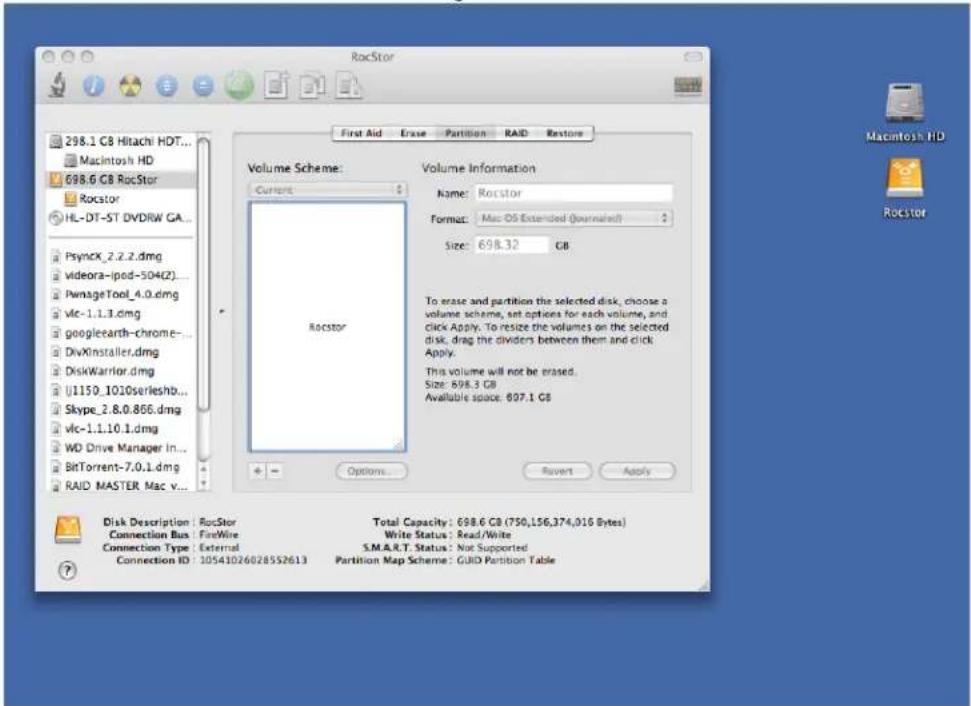Image resolution: width=971 pixels, height=706 pixels.
Task: Select vlc-1.1.3.dmg in sidebar
Action: pos(121,314)
